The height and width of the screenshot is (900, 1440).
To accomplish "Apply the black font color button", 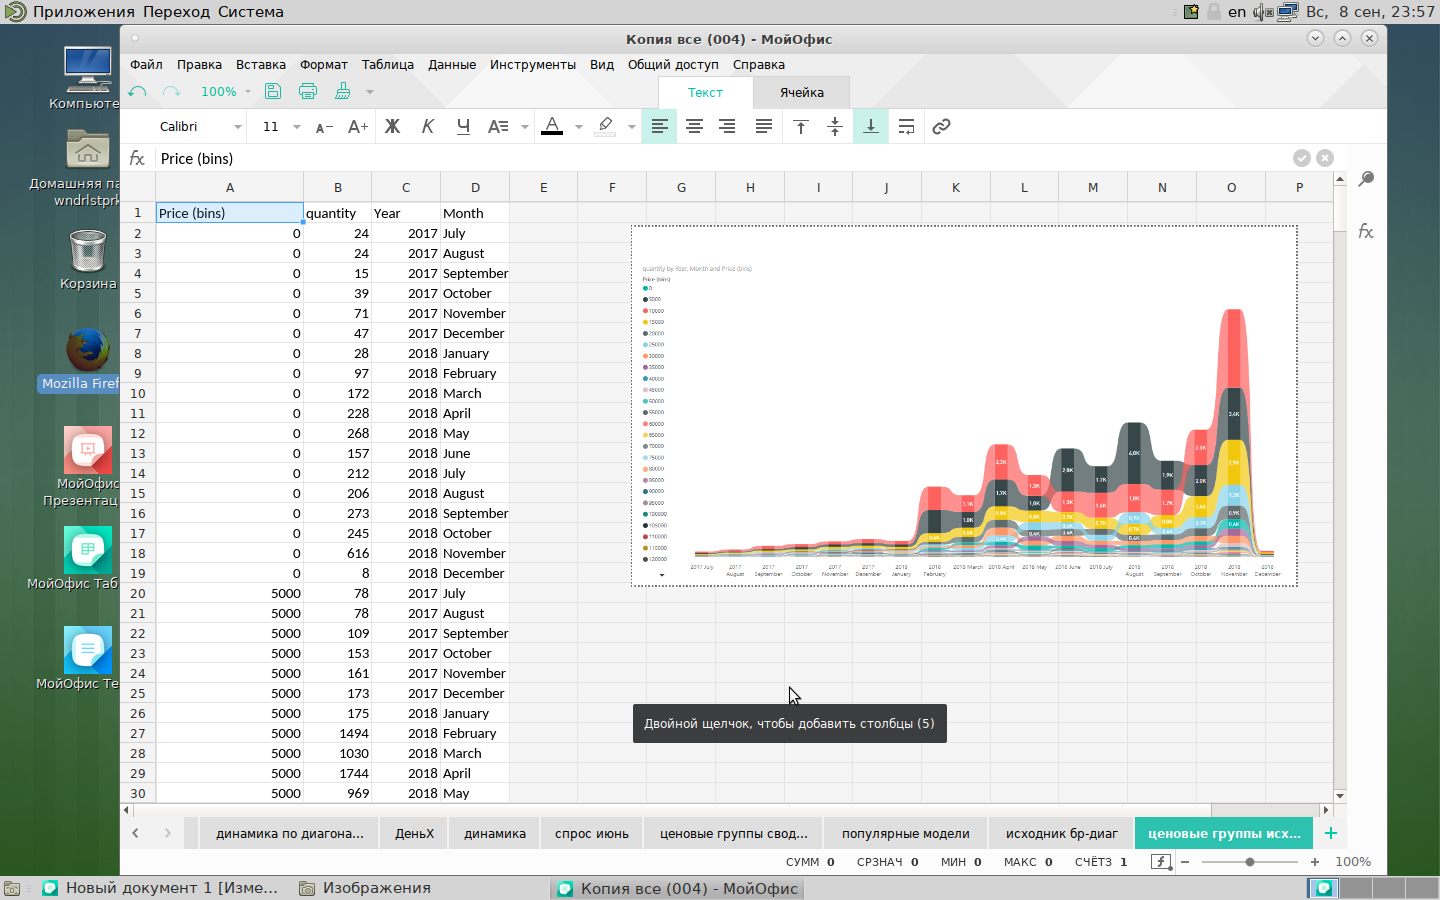I will pyautogui.click(x=552, y=127).
